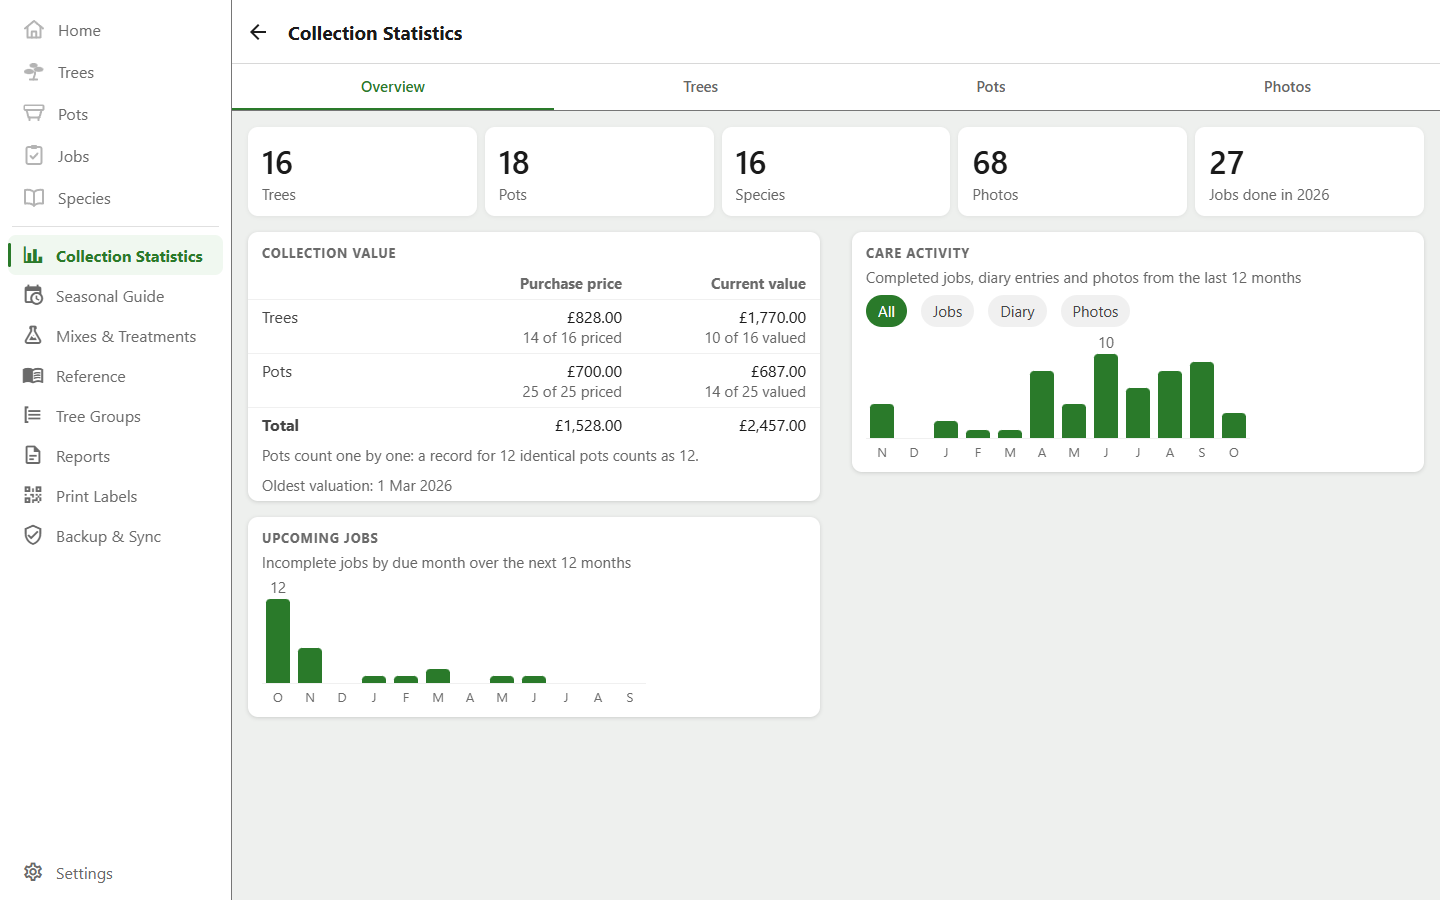
Task: Open Backup & Sync shield icon
Action: coord(33,536)
